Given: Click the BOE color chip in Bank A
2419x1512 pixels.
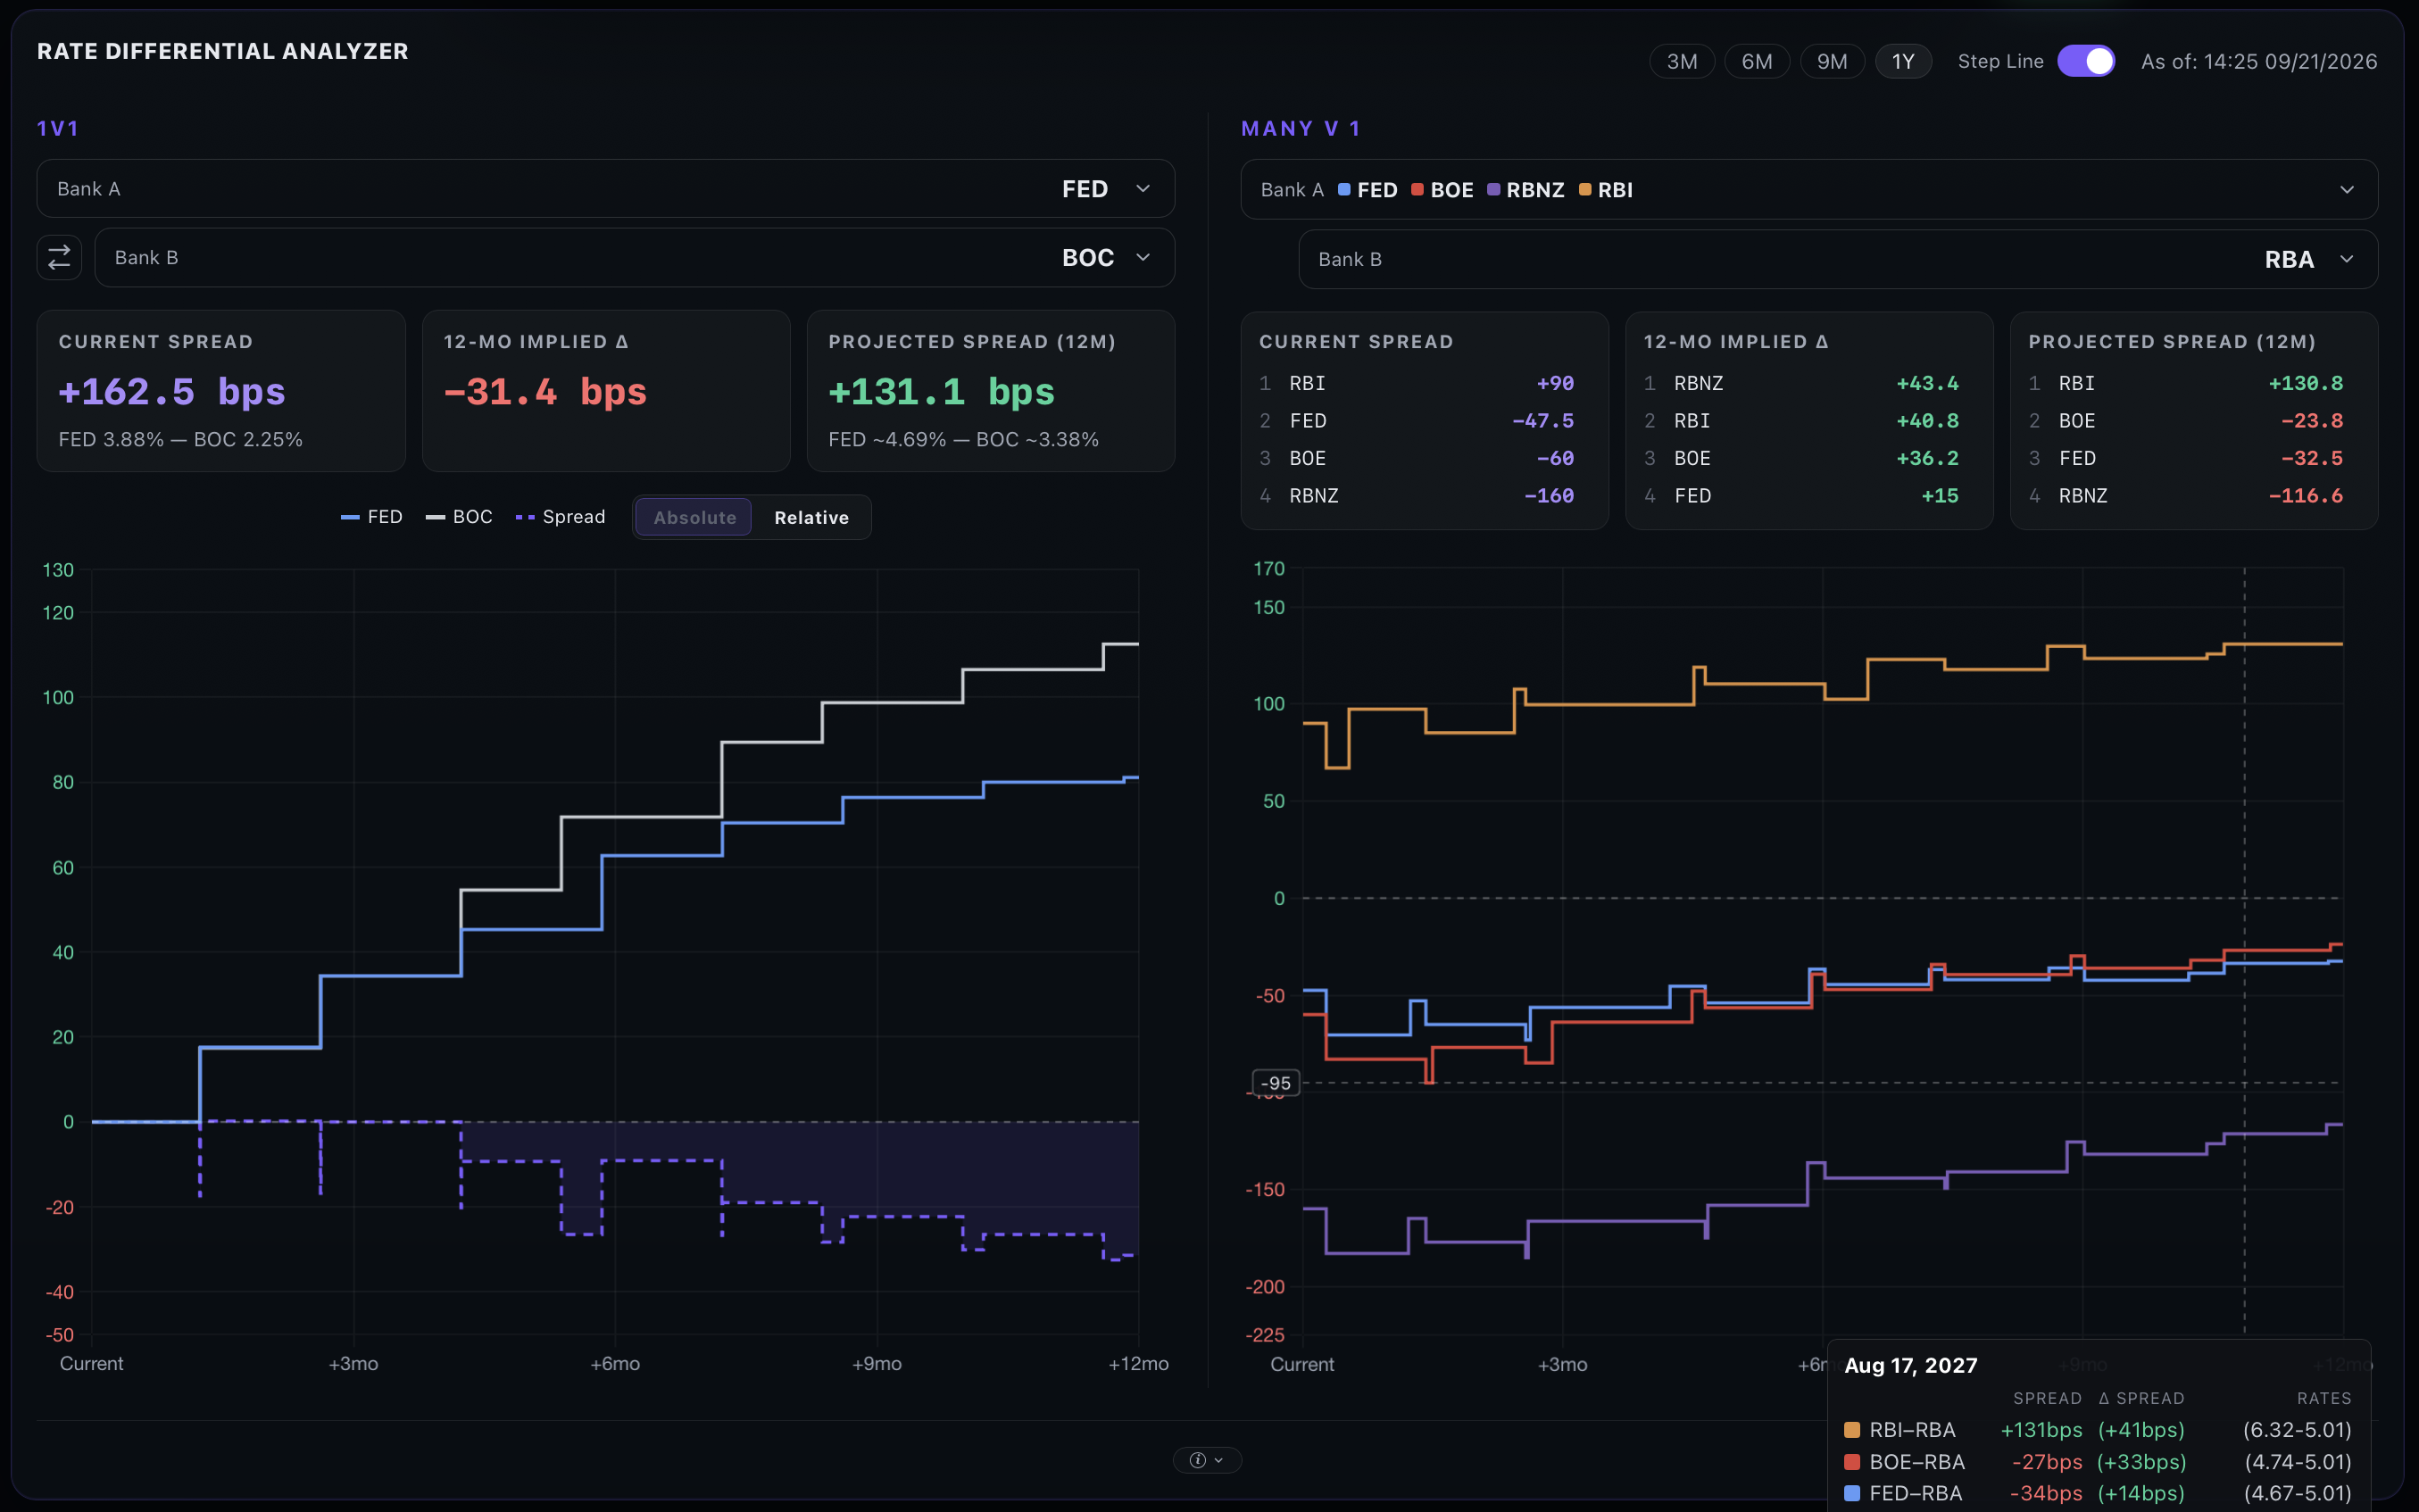Looking at the screenshot, I should coord(1417,190).
